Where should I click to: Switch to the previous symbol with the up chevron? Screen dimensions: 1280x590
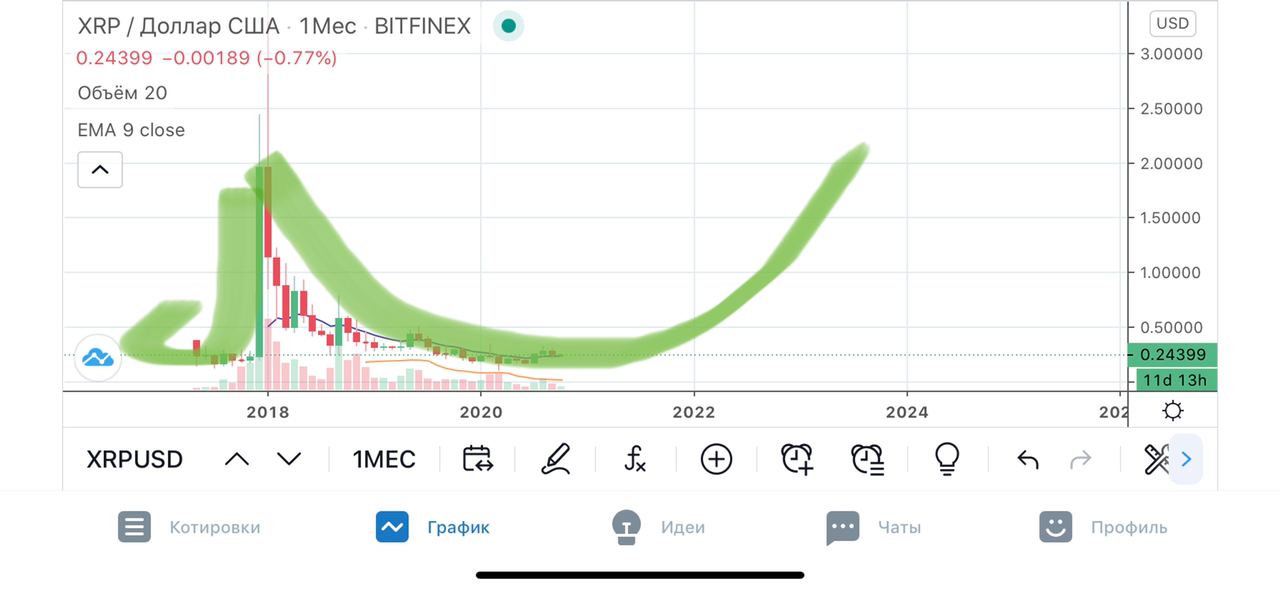point(237,459)
